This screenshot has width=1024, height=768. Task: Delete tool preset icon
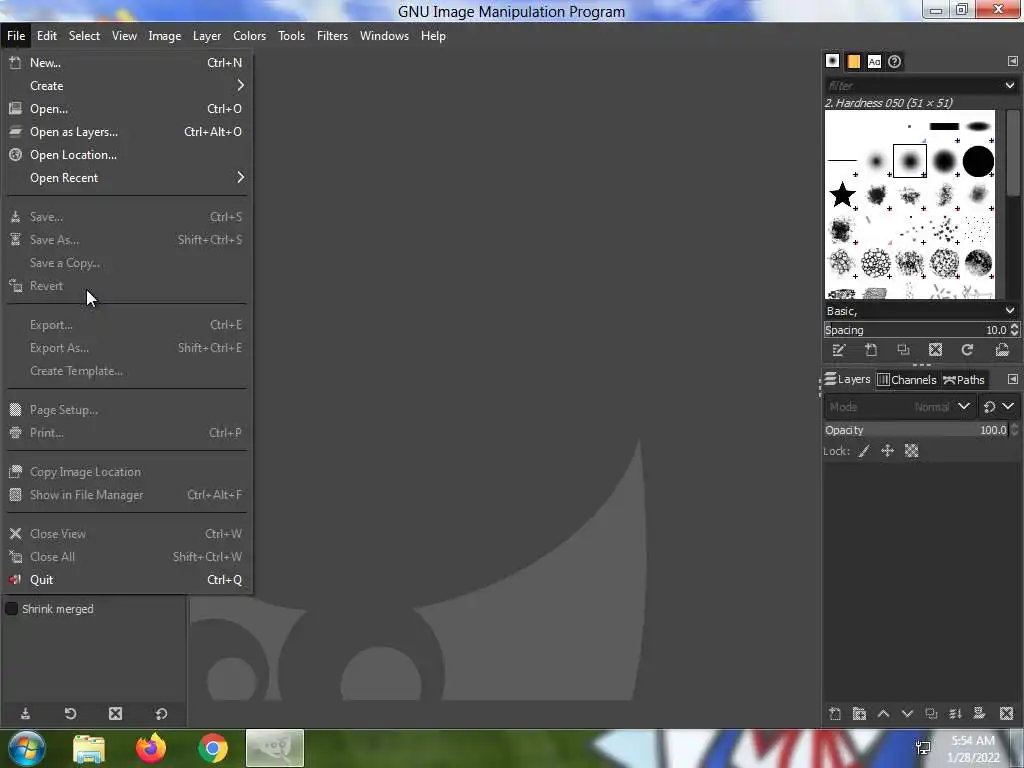click(x=116, y=714)
